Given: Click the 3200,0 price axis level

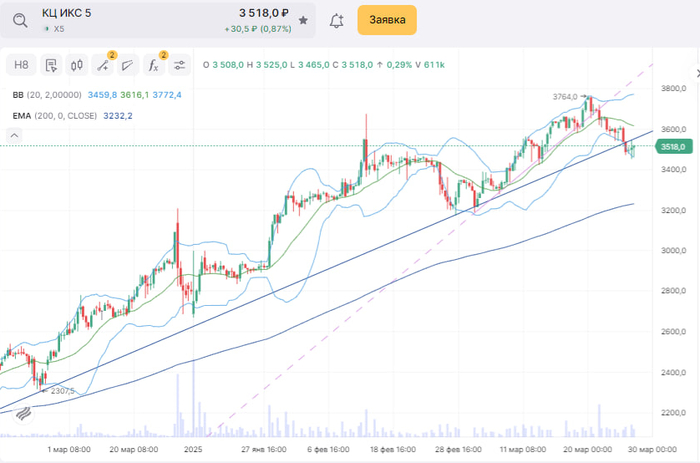Looking at the screenshot, I should pos(671,211).
